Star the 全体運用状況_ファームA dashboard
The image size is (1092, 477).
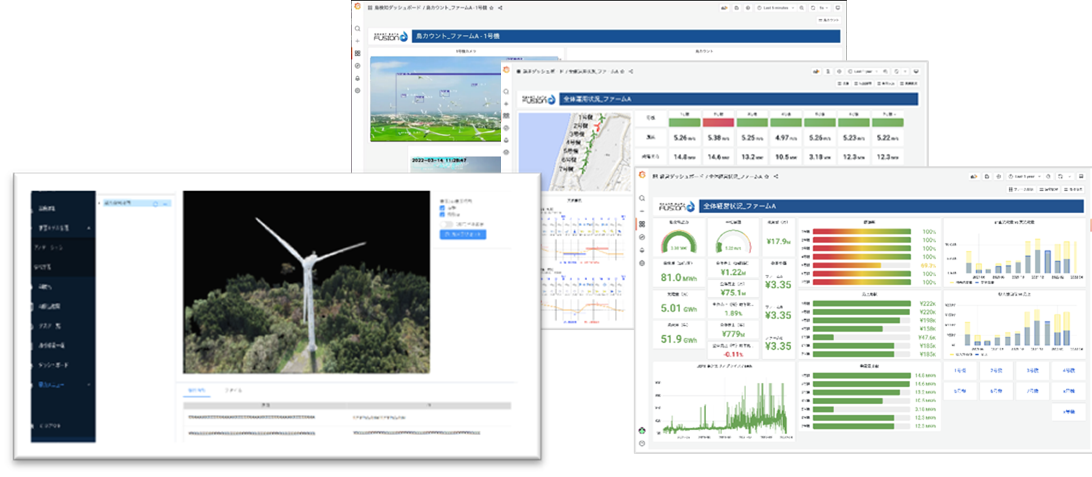(x=623, y=71)
